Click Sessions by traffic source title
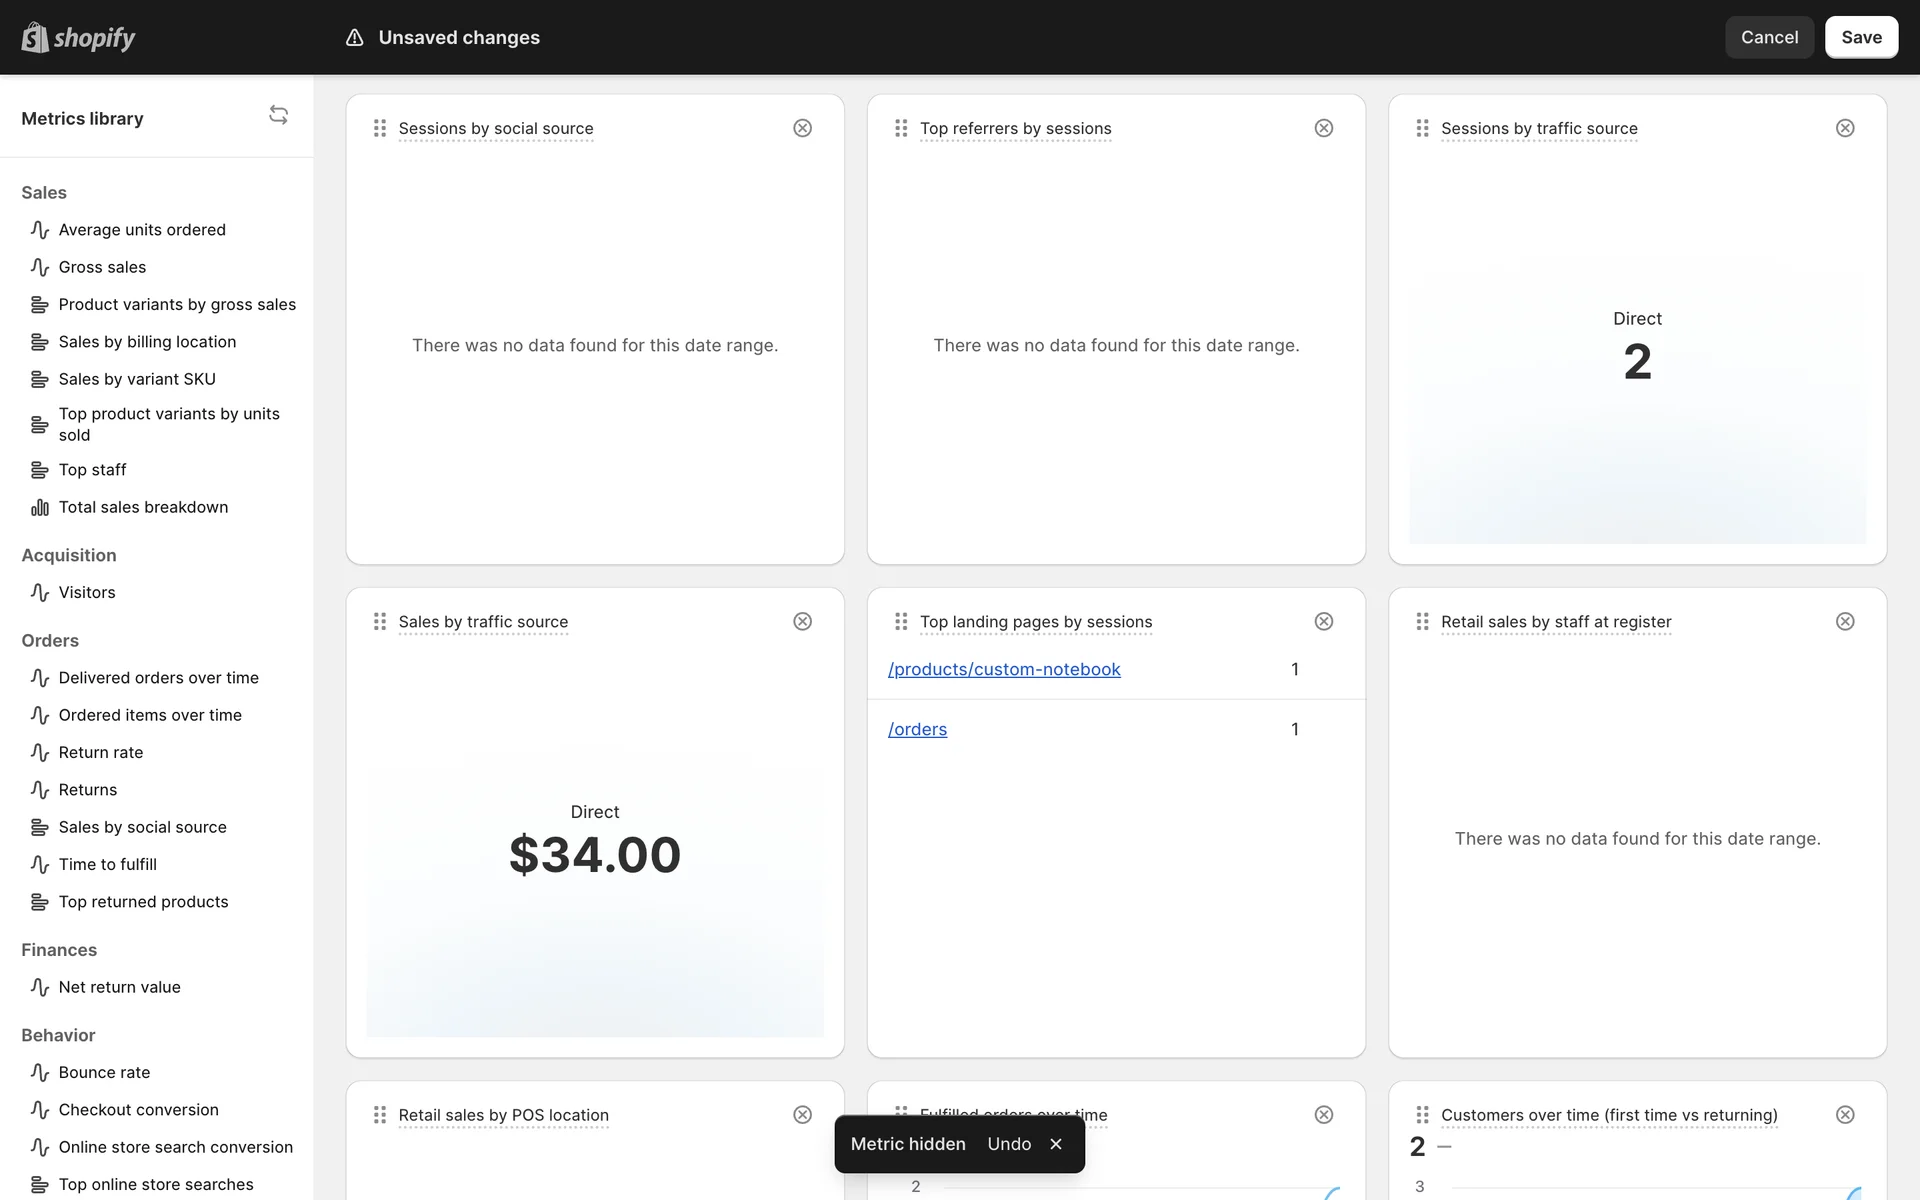Screen dimensions: 1920x1200 pyautogui.click(x=1538, y=128)
